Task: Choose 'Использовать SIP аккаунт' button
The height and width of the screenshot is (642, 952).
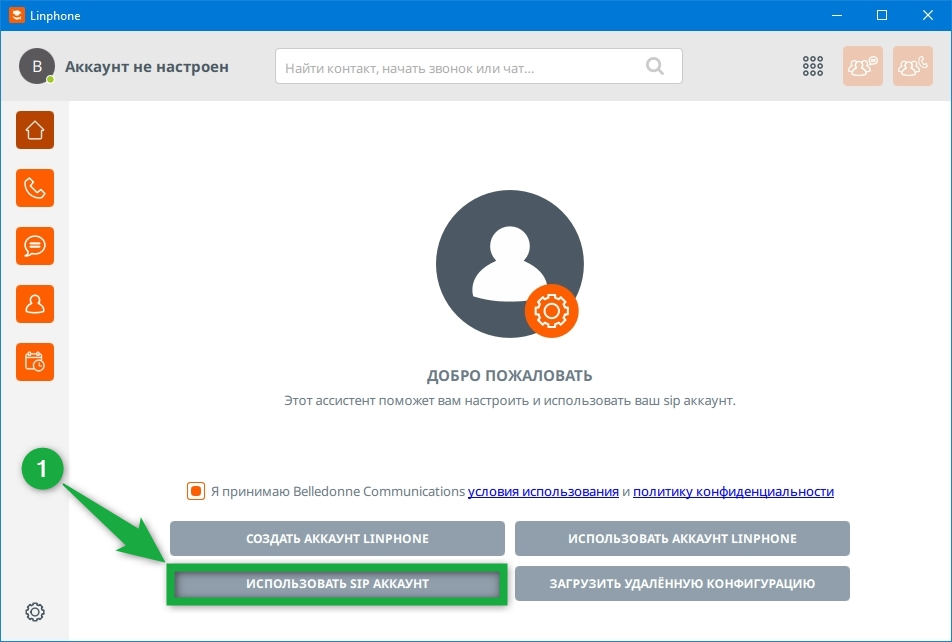Action: tap(337, 584)
